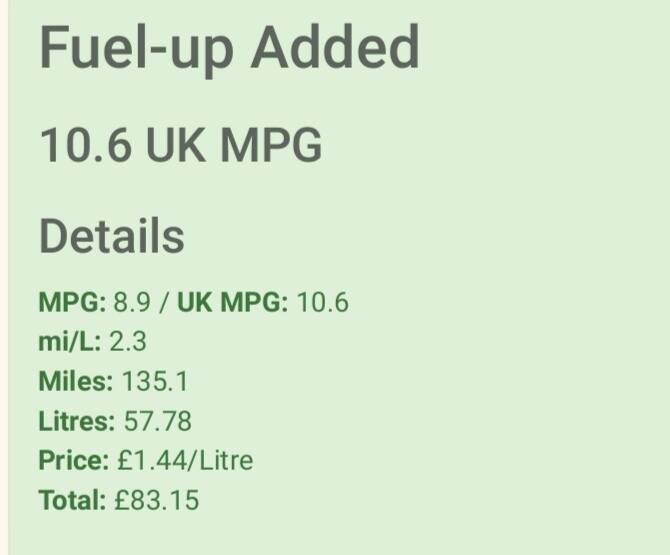Screen dimensions: 670x555
Task: Click the word Added in heading
Action: click(x=335, y=46)
